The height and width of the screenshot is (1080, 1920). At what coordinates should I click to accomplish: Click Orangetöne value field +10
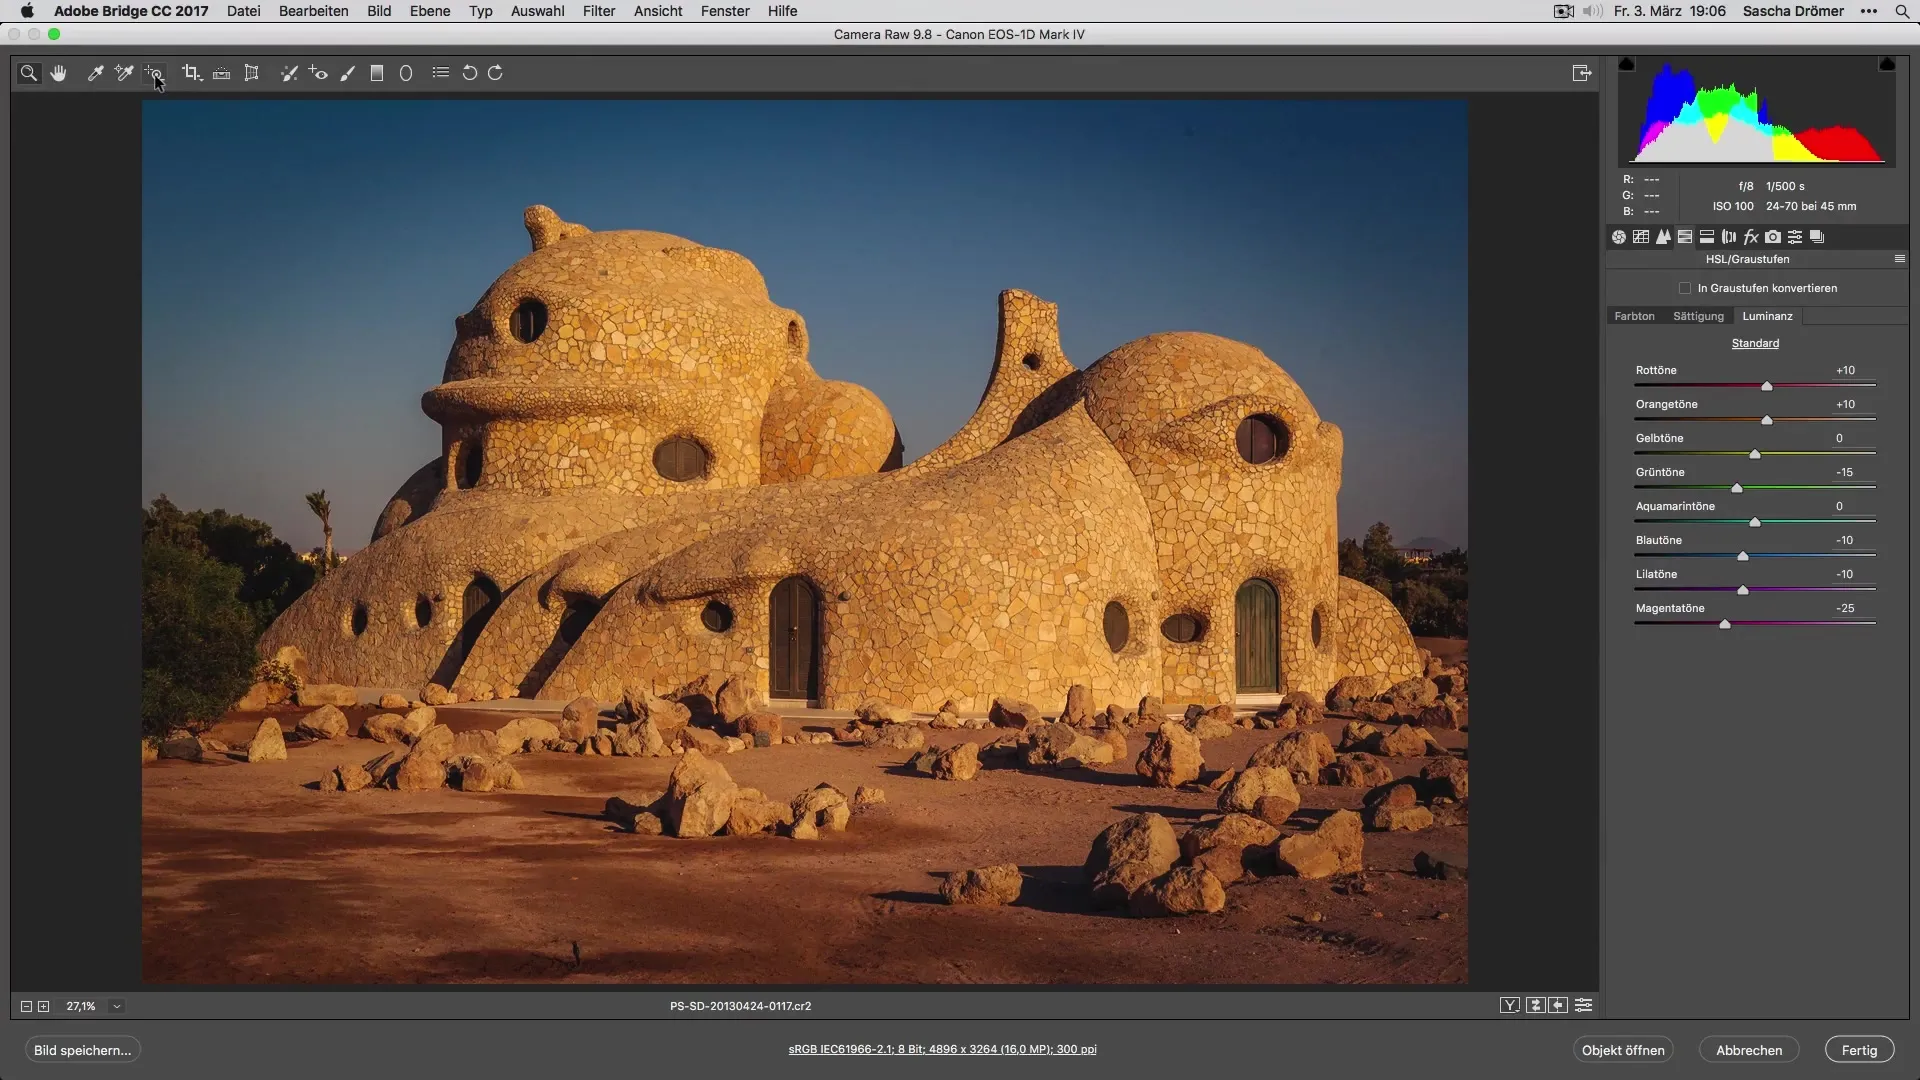coord(1845,404)
